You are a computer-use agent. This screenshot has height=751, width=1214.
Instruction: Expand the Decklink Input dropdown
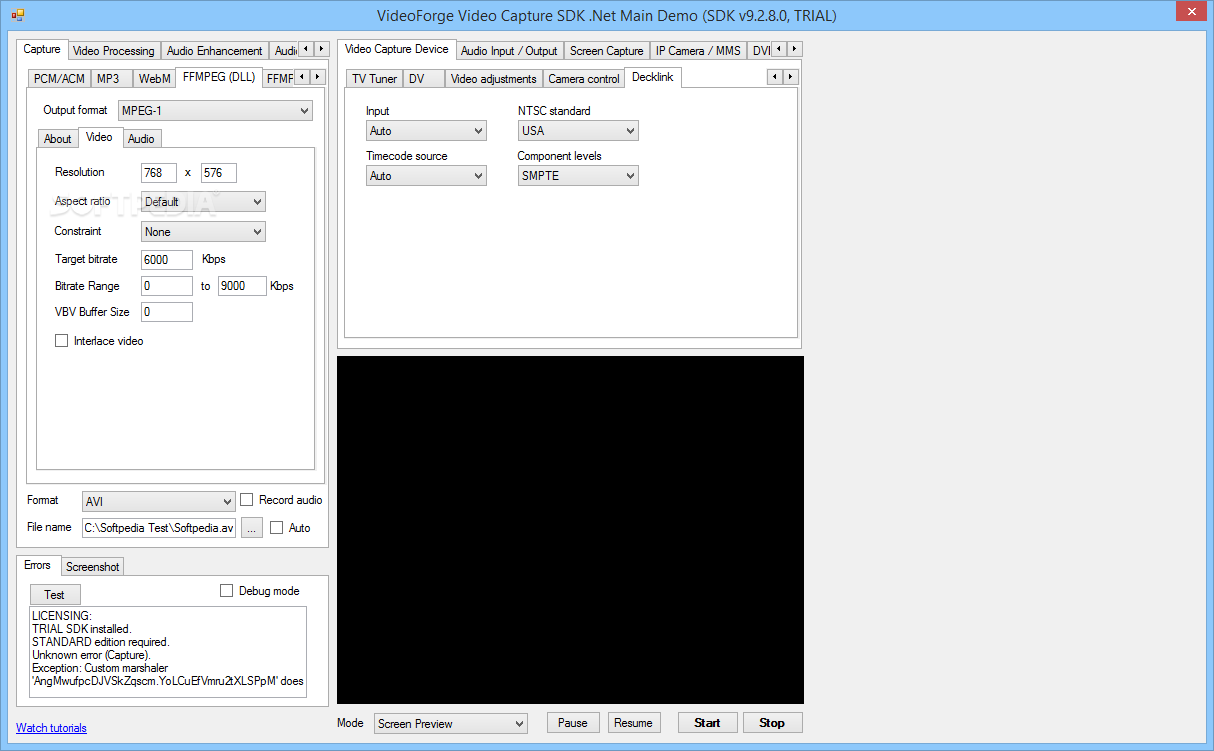point(426,131)
